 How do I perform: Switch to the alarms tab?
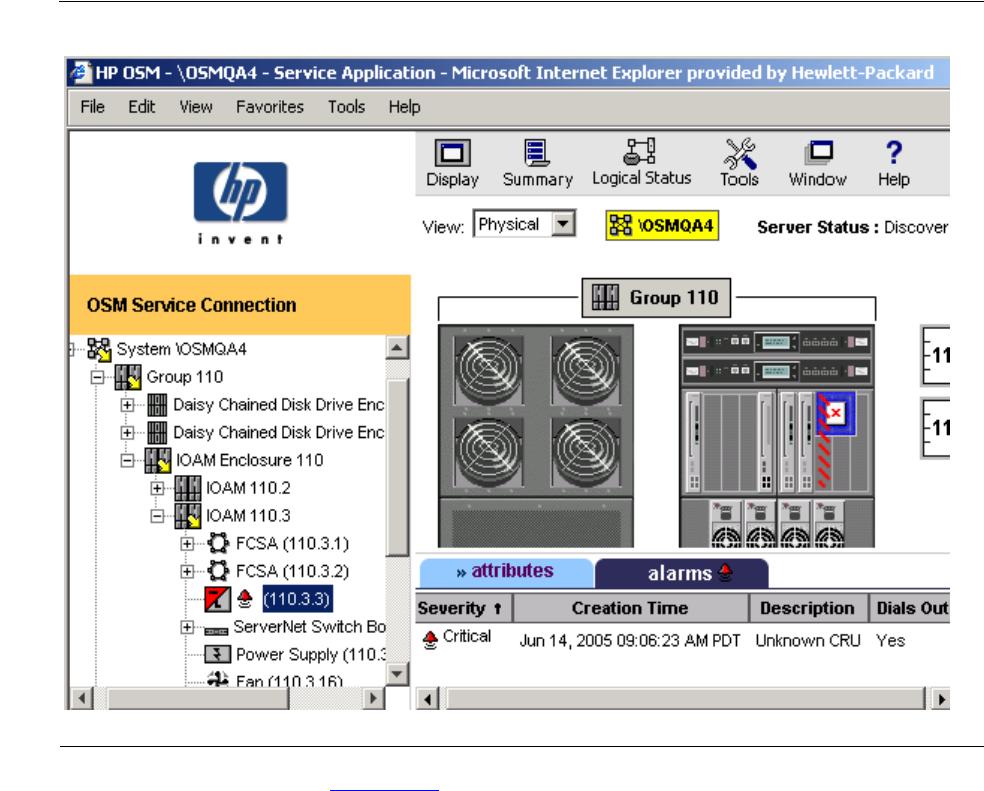(682, 573)
